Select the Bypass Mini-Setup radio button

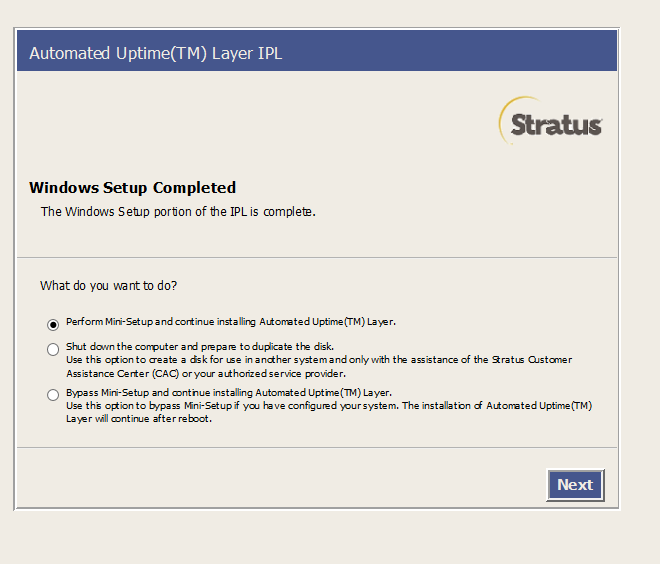coord(53,395)
